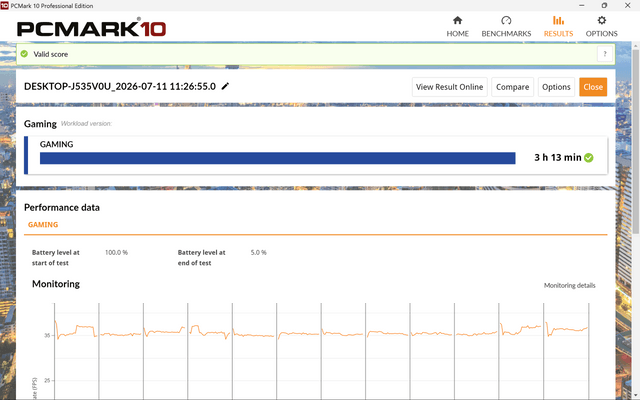Click the blue Gaming battery life bar
The width and height of the screenshot is (640, 400).
[278, 158]
